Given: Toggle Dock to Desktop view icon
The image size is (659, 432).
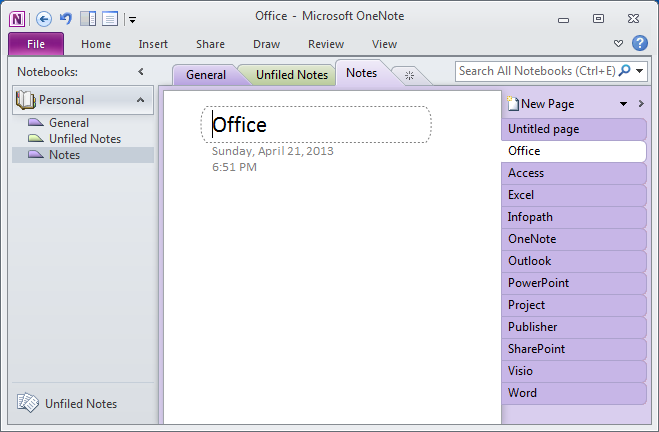Looking at the screenshot, I should [88, 19].
